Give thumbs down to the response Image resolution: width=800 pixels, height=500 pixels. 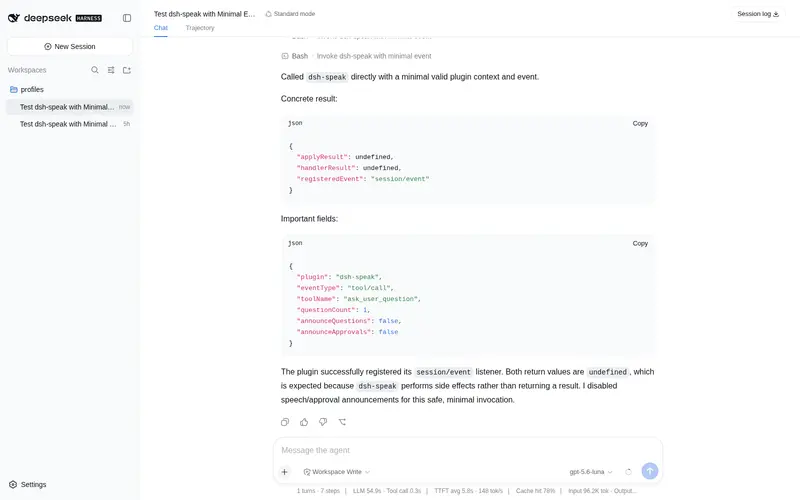pos(323,422)
